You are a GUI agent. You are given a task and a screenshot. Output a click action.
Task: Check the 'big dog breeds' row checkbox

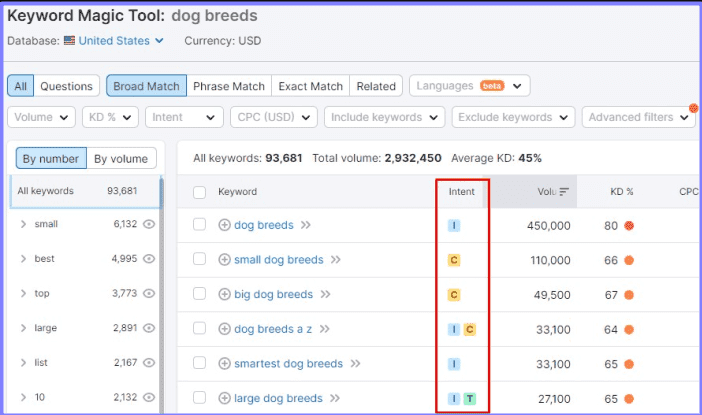tap(199, 294)
